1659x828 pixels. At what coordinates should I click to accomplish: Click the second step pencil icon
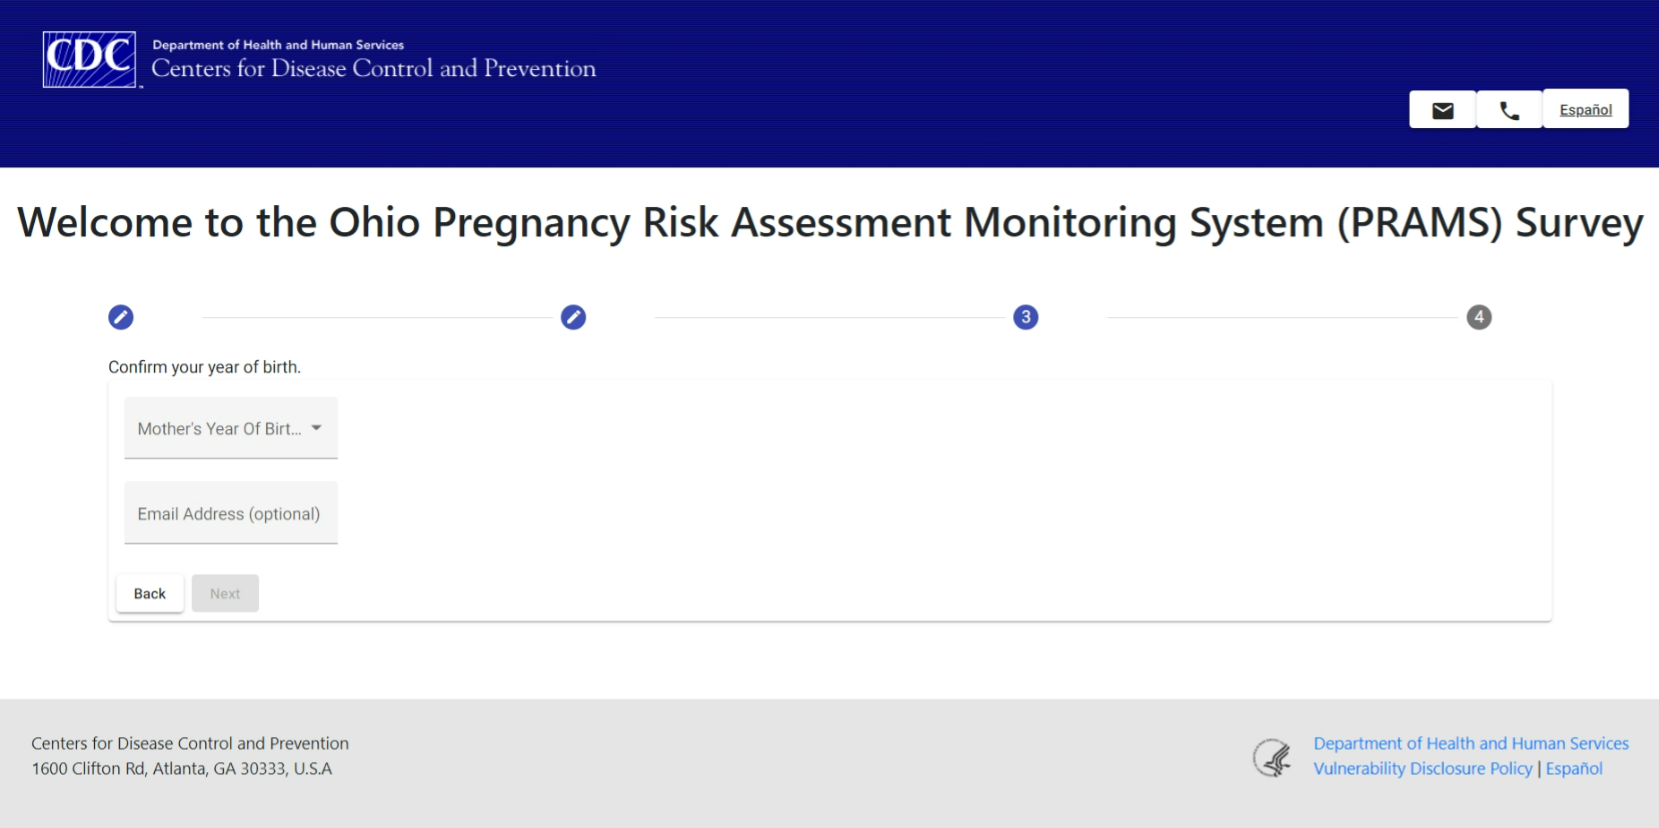573,317
